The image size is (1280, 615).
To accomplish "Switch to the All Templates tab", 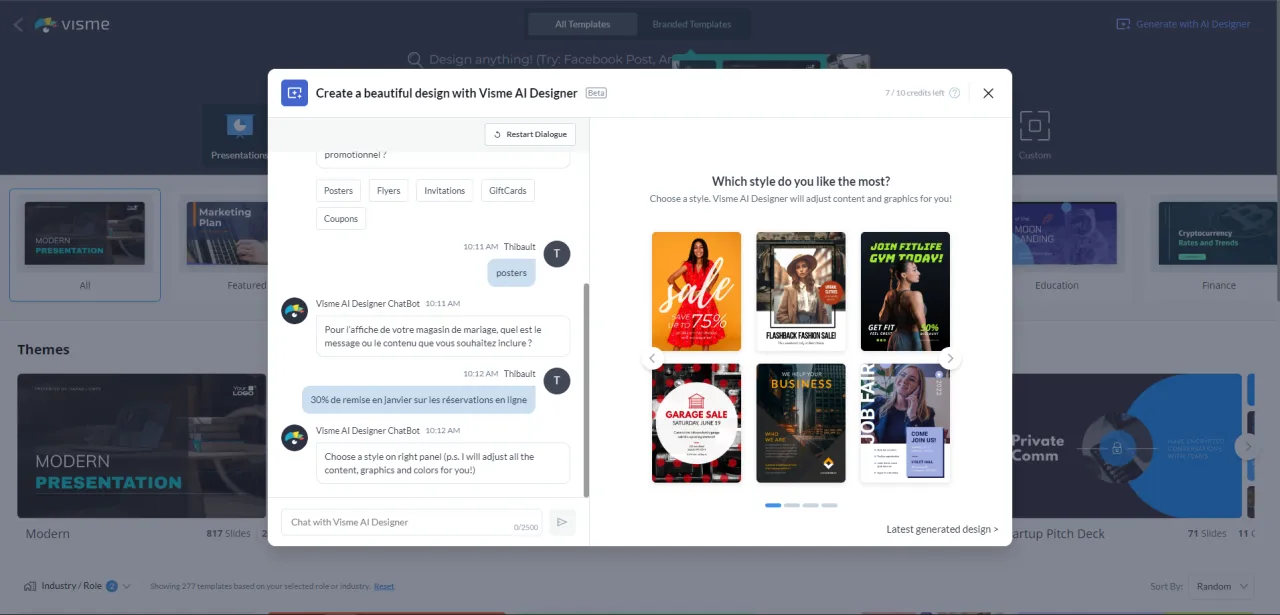I will tap(583, 24).
